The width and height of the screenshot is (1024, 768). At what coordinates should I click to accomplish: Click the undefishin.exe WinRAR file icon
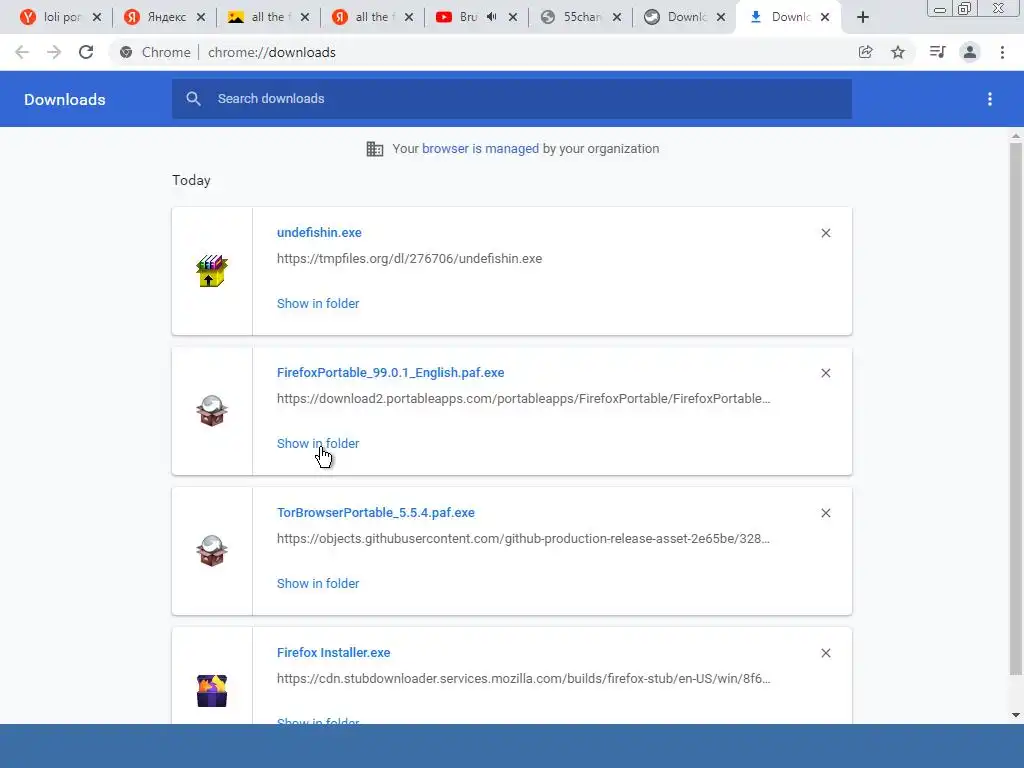212,271
